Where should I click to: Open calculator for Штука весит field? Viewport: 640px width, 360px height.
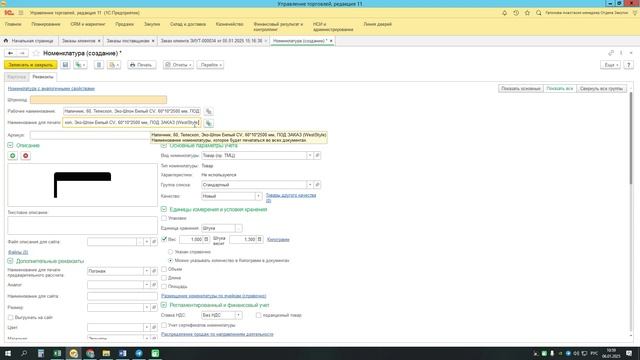[x=260, y=240]
